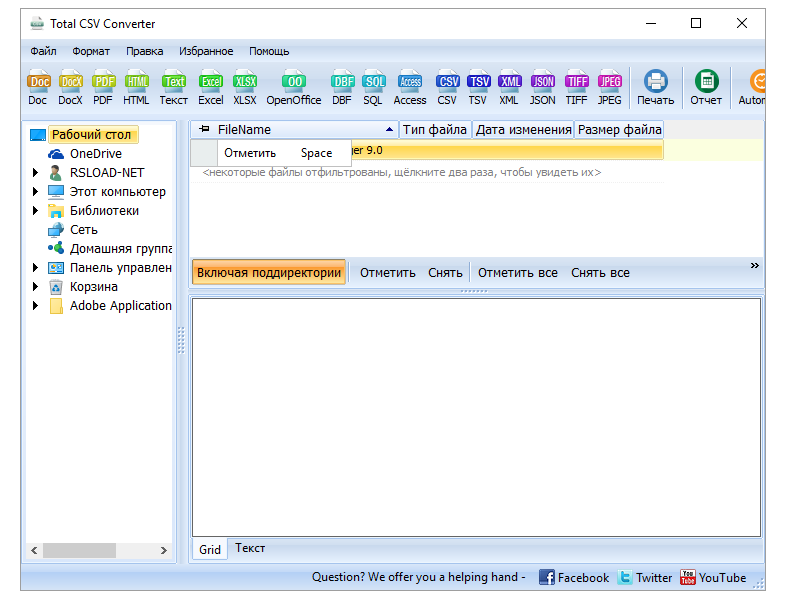The height and width of the screenshot is (612, 785).
Task: Toggle Включая поддиректории button
Action: tap(269, 272)
